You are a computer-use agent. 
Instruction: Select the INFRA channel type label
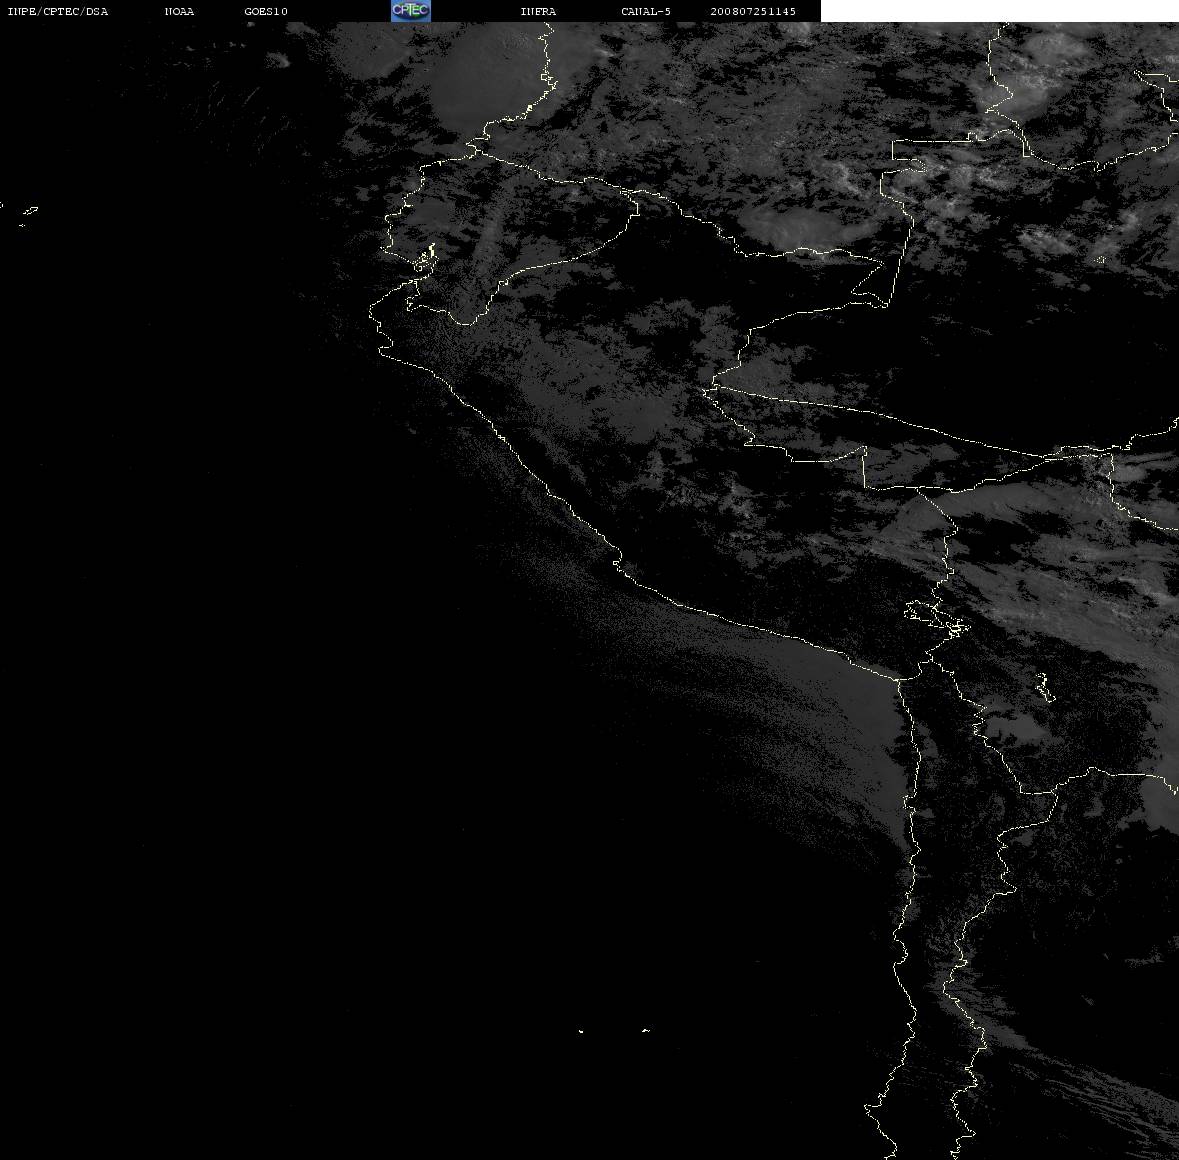tap(538, 11)
